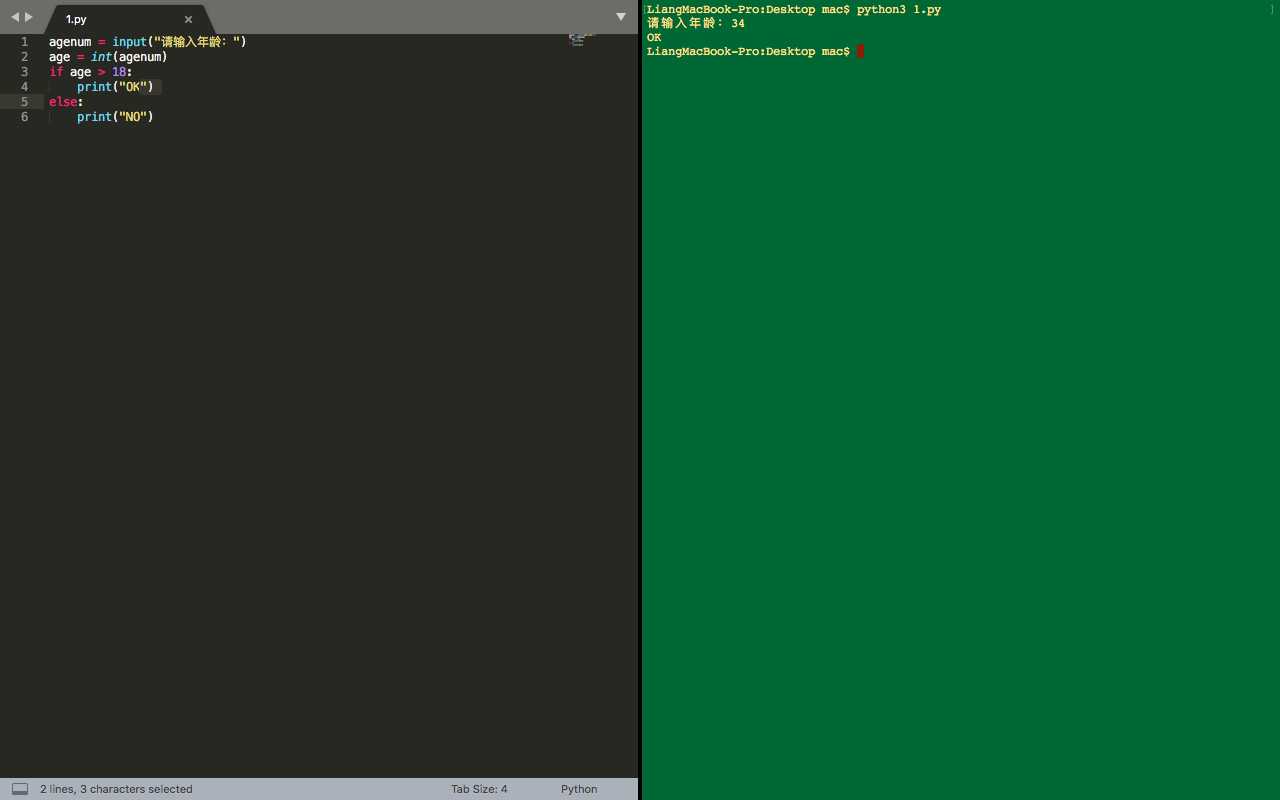1280x800 pixels.
Task: Click line number 6 in the gutter
Action: coord(24,117)
